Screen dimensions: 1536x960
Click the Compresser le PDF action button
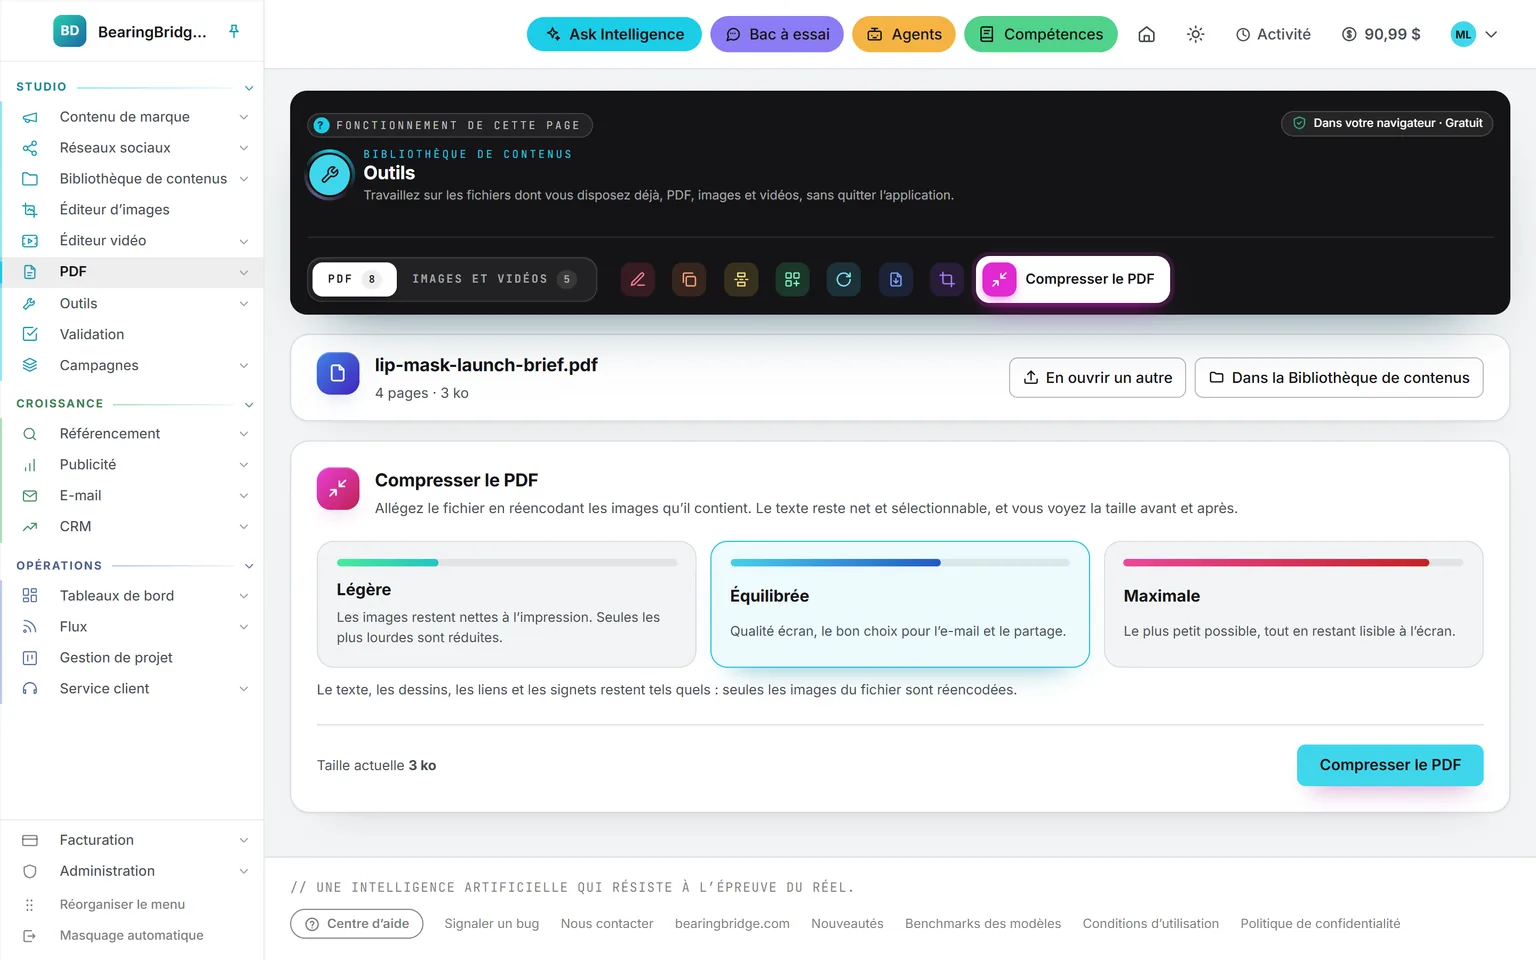[x=1390, y=765]
